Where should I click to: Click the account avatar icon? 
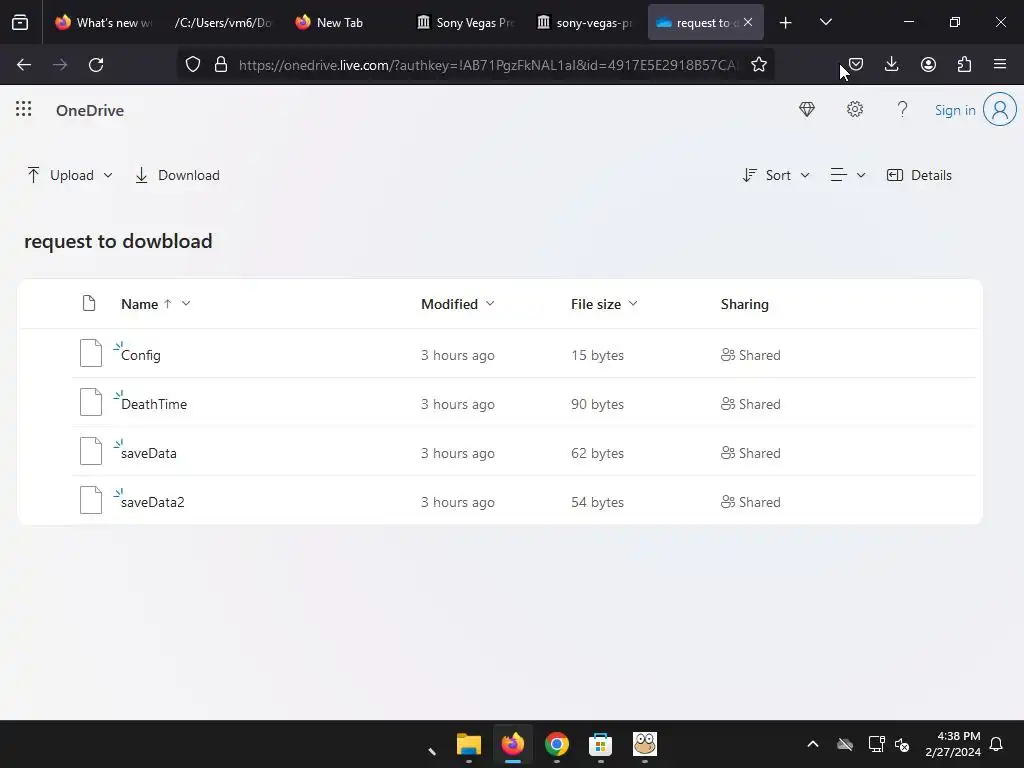(x=1000, y=109)
